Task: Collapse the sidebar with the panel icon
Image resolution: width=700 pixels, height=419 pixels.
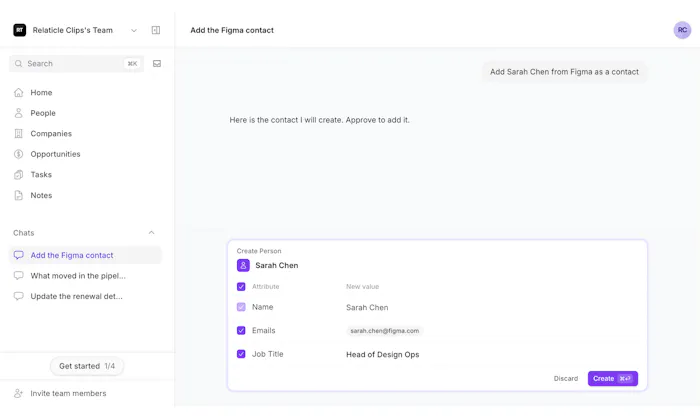Action: pos(156,30)
